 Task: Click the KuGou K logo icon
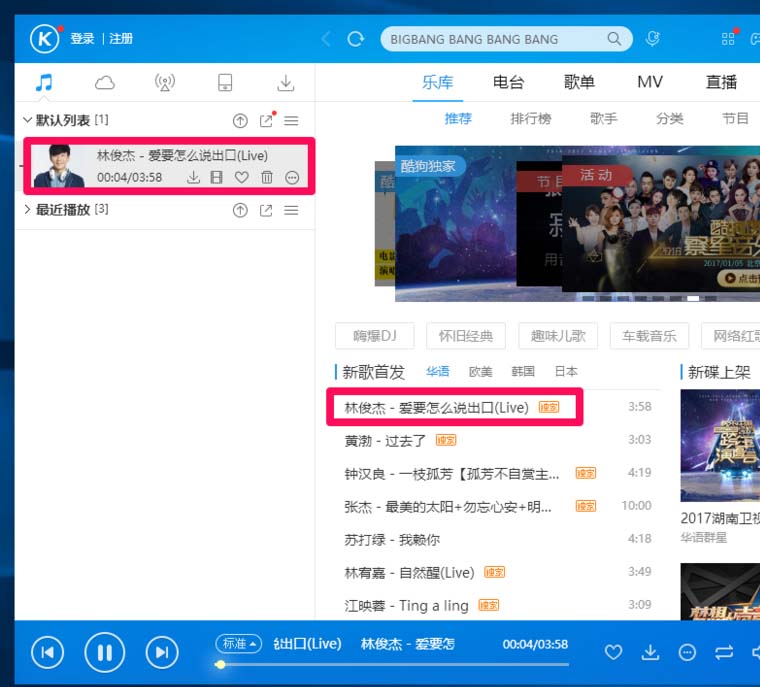tap(45, 39)
